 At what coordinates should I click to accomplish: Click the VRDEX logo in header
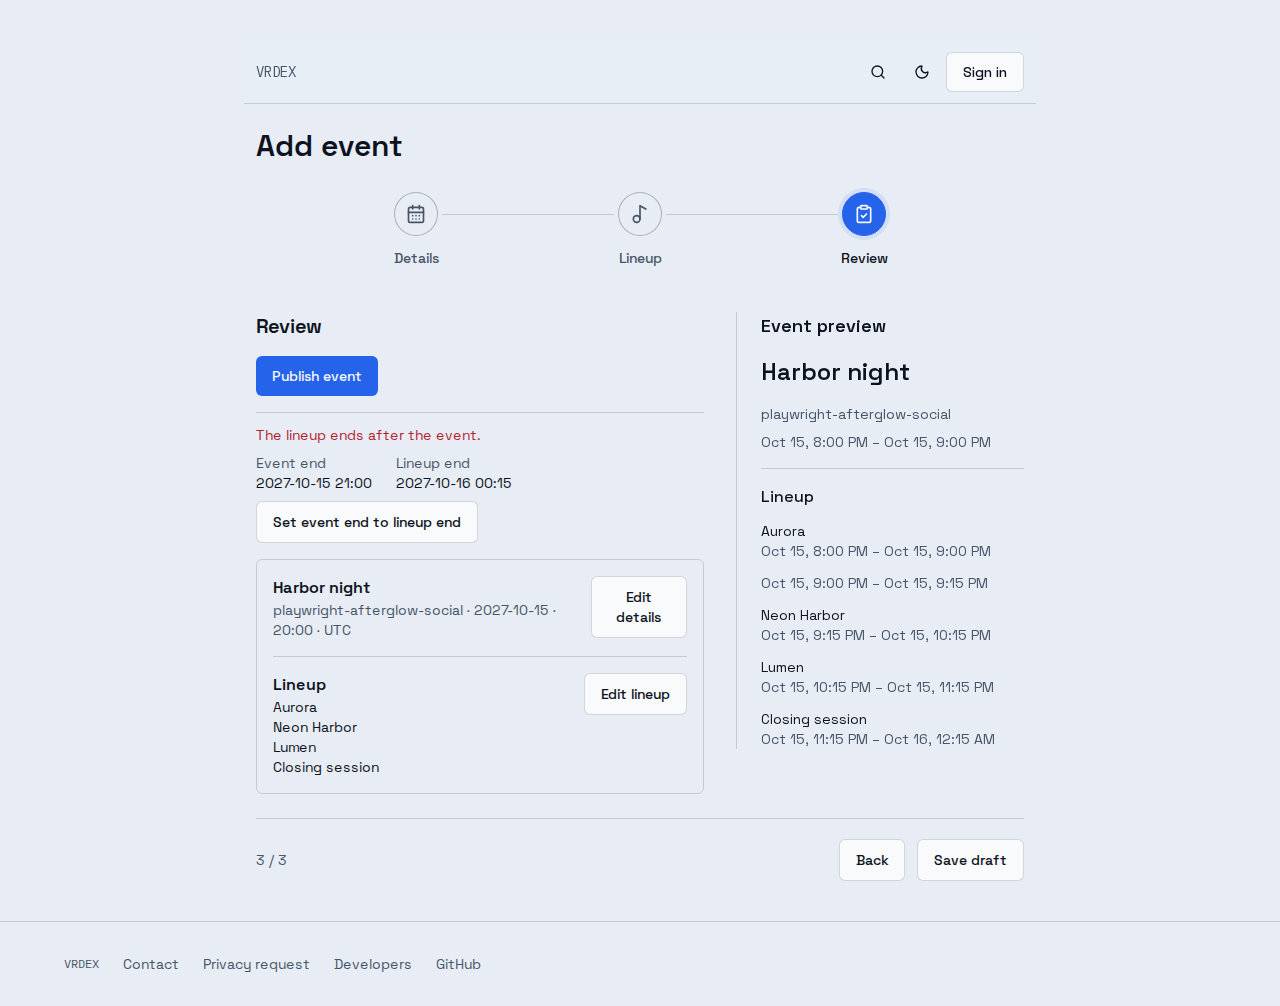pos(276,72)
